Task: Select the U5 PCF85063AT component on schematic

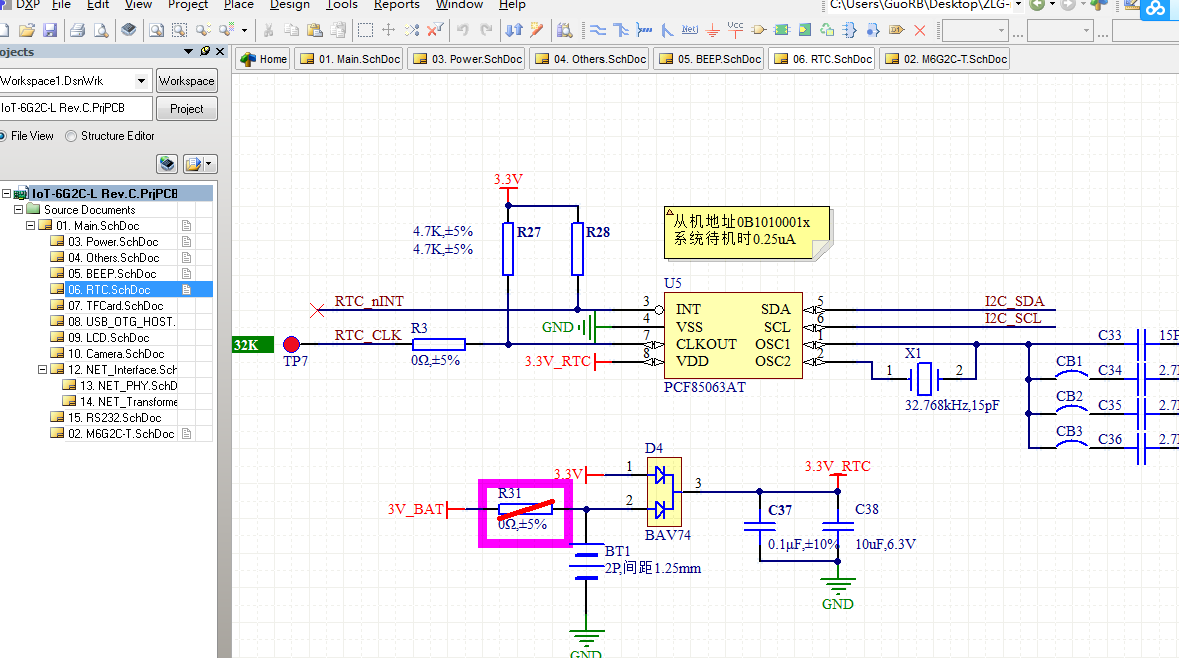Action: tap(733, 335)
